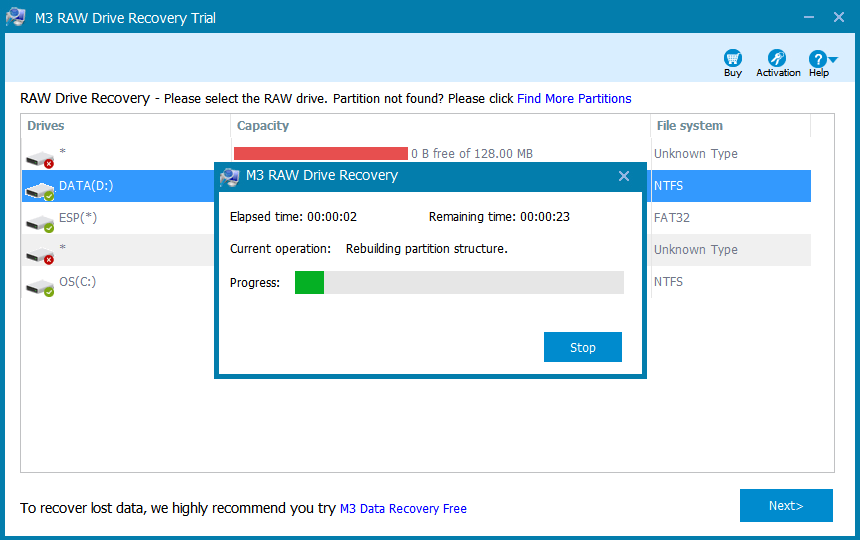Click the M3 app icon in main title bar
Viewport: 860px width, 540px height.
tap(15, 17)
